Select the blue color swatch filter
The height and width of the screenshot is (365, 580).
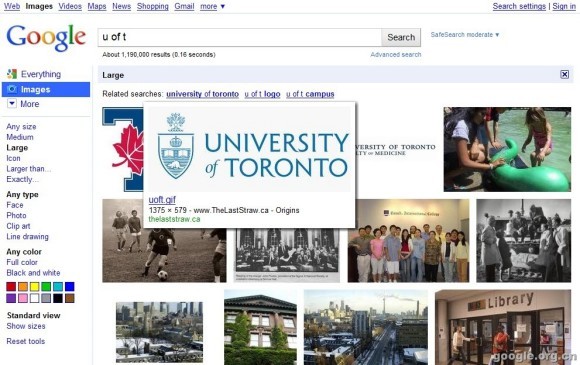click(70, 287)
